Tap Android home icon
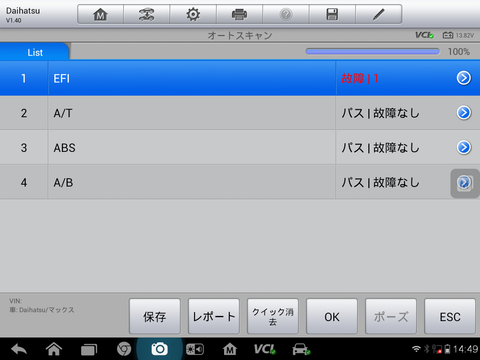 tap(54, 349)
